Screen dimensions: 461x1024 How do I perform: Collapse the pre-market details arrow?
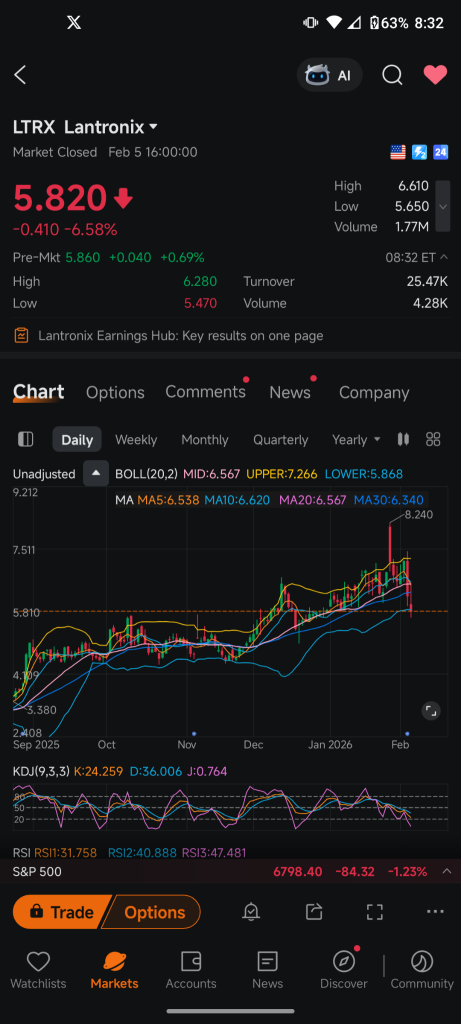tap(444, 257)
